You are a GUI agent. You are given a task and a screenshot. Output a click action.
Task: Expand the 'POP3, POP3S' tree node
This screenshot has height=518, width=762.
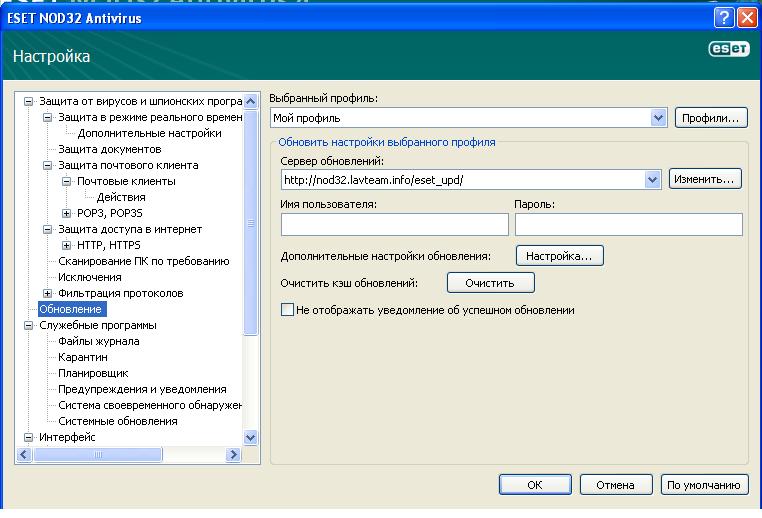click(x=67, y=213)
